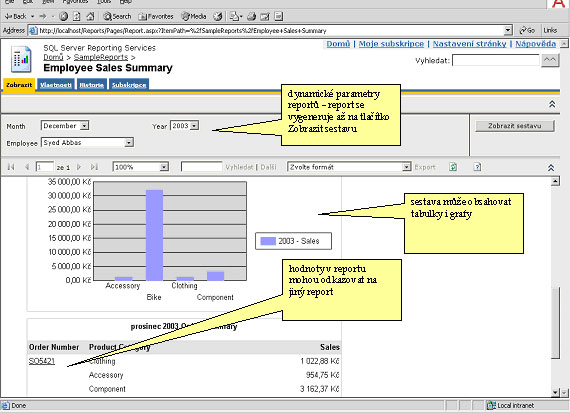Go to the last report page
The image size is (570, 413).
[95, 167]
